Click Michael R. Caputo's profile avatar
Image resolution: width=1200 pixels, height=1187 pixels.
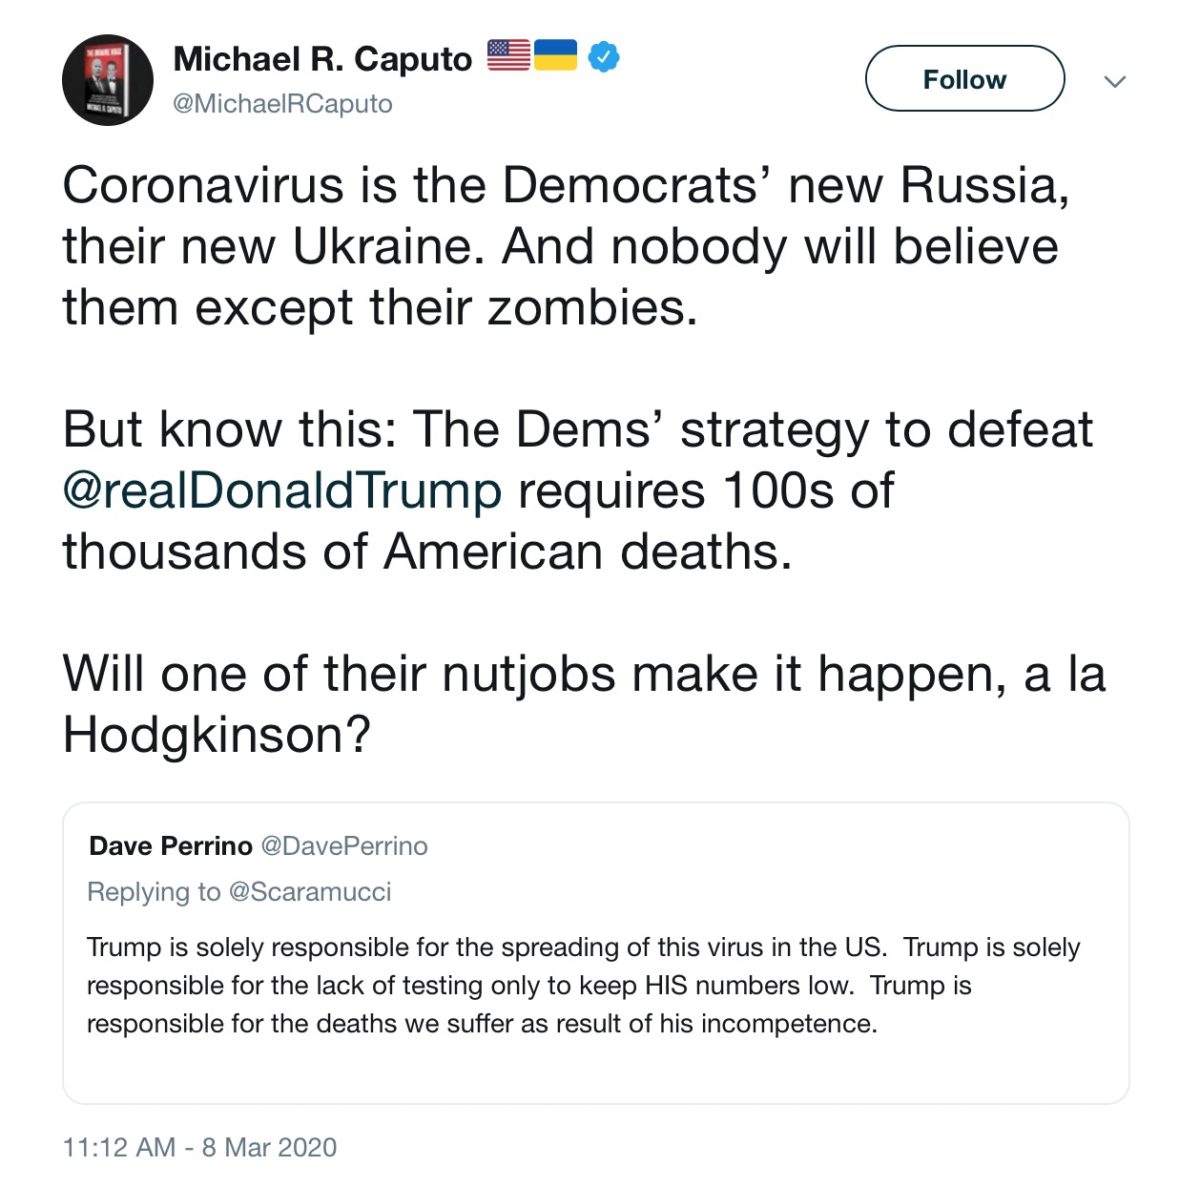click(x=108, y=80)
